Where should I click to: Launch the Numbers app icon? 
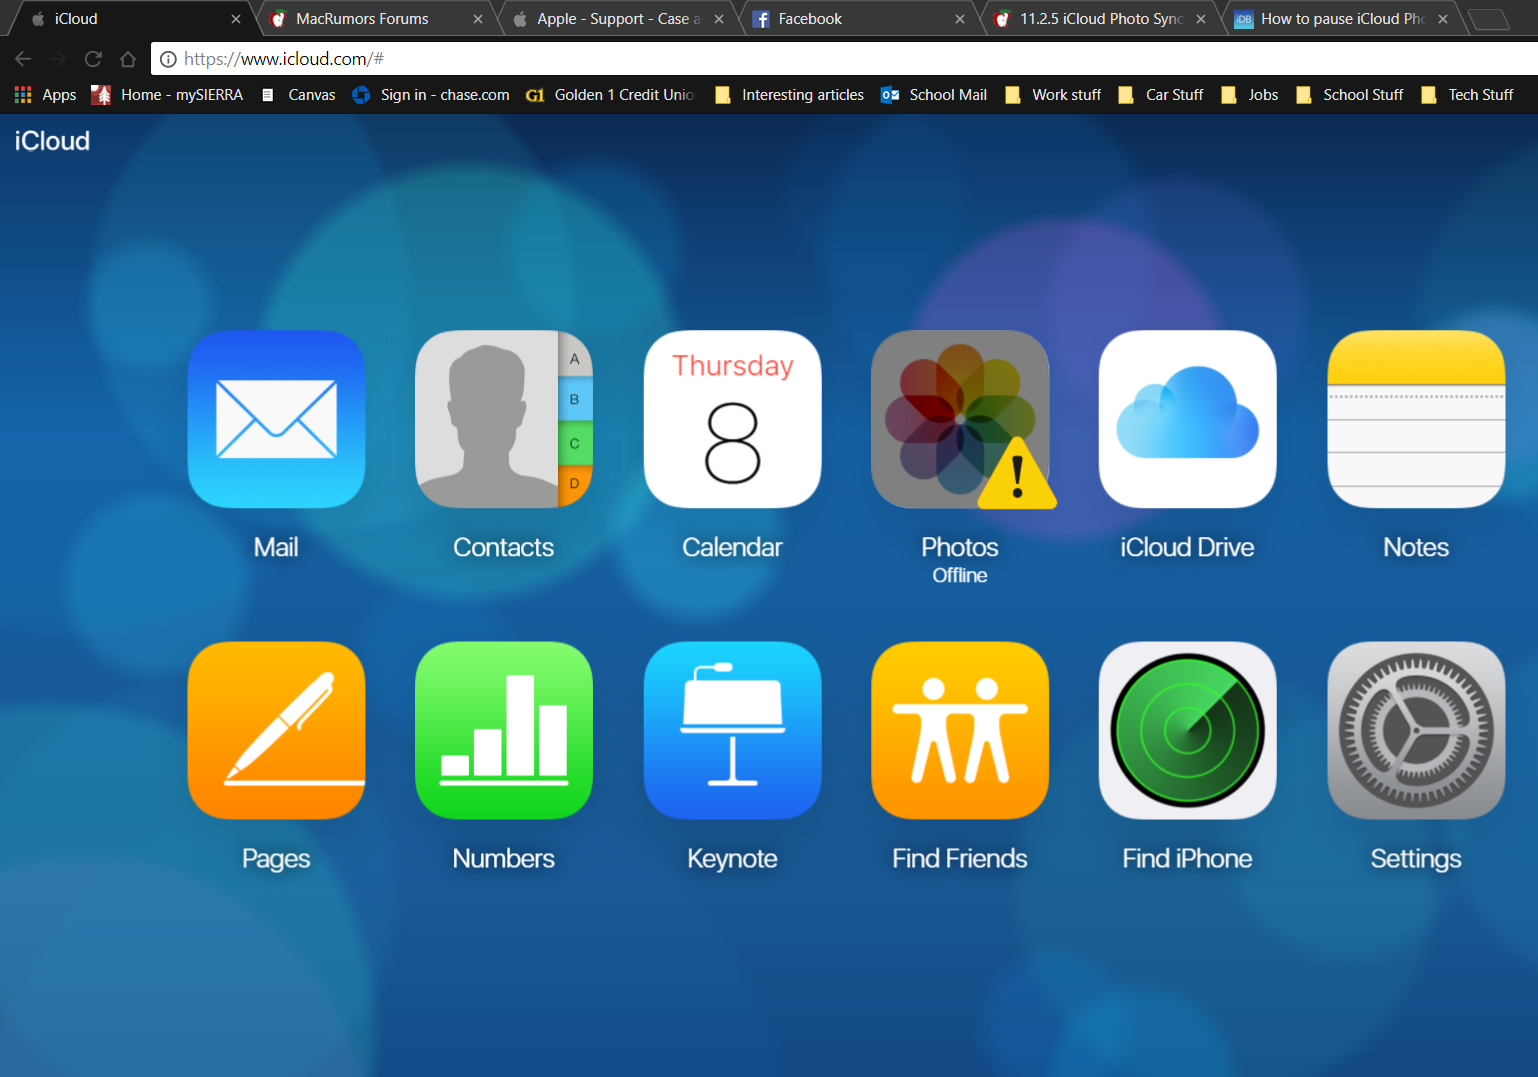point(504,730)
